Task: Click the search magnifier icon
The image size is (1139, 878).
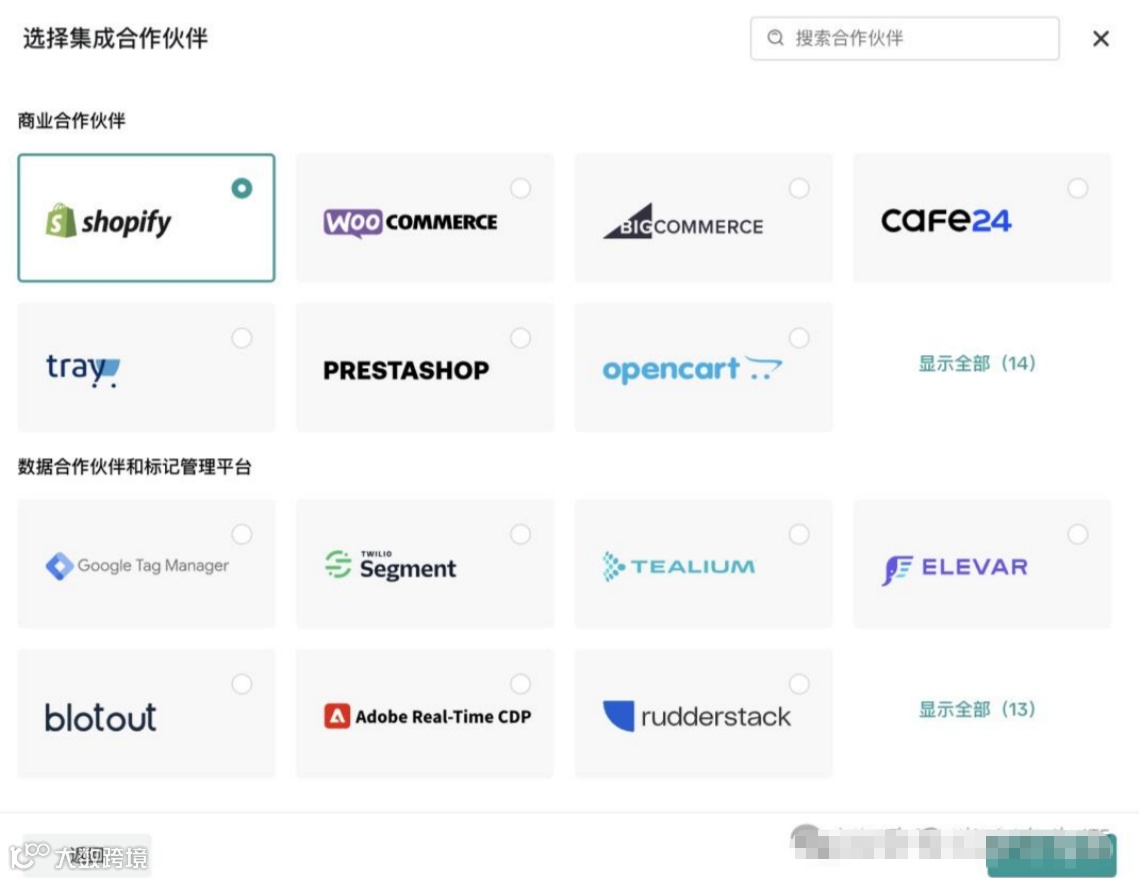Action: coord(775,38)
